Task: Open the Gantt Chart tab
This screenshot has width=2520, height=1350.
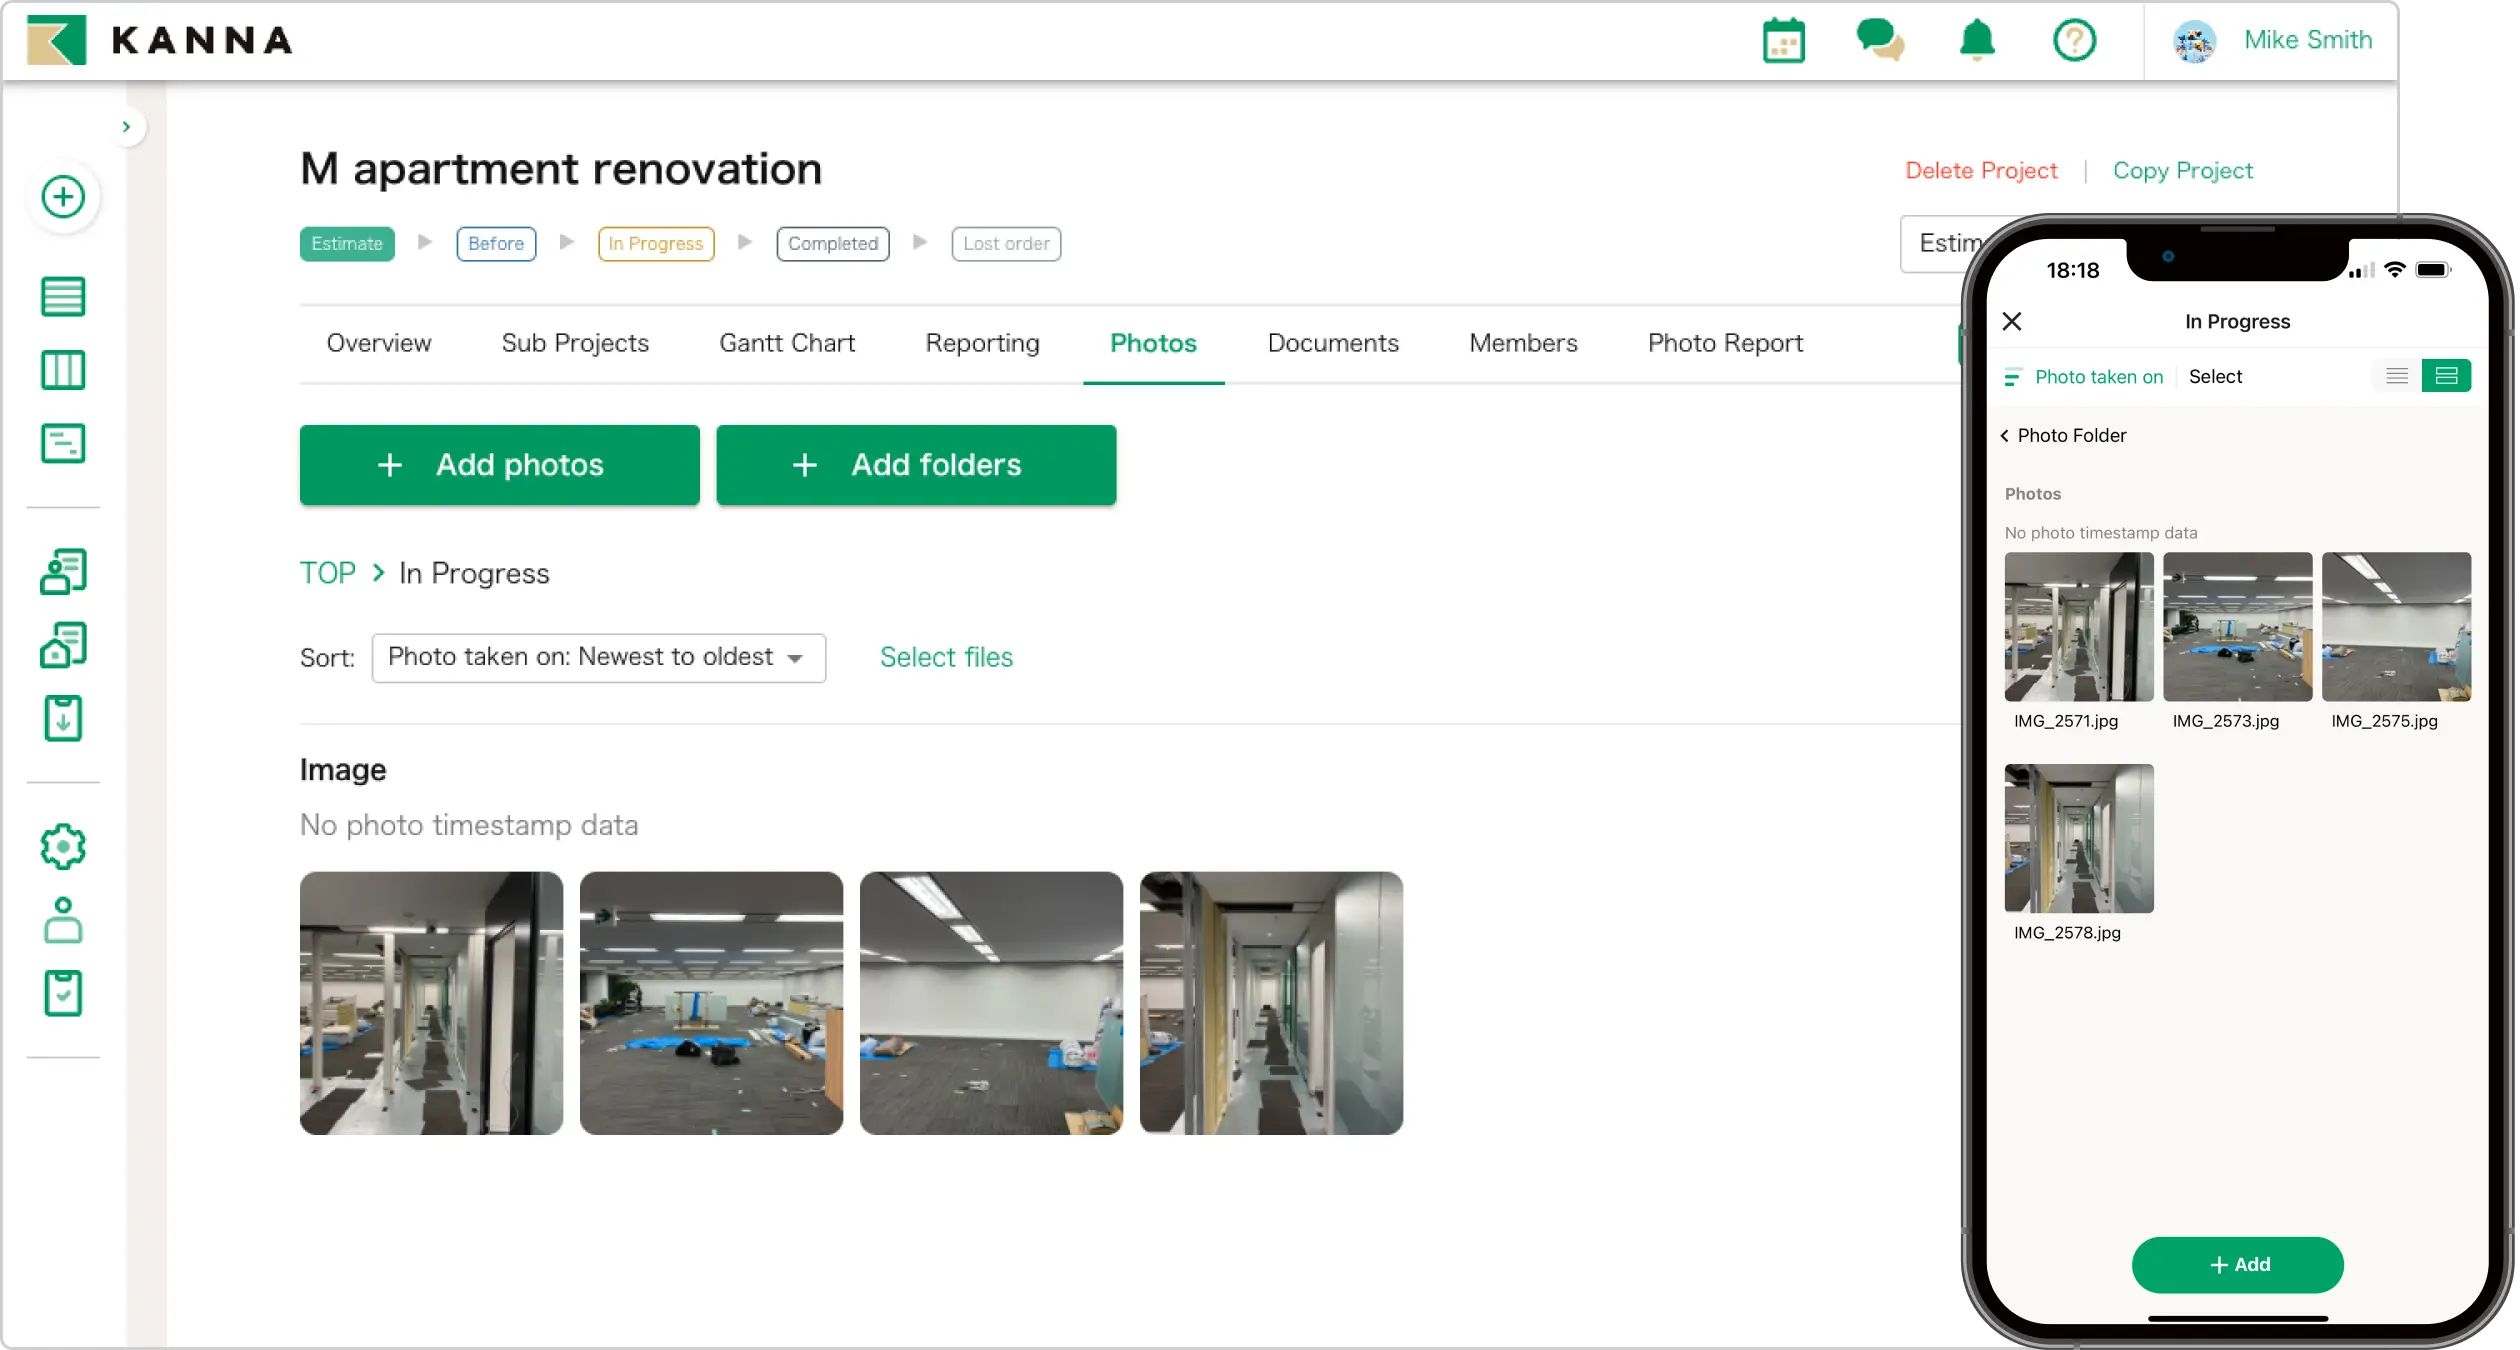Action: pos(786,343)
